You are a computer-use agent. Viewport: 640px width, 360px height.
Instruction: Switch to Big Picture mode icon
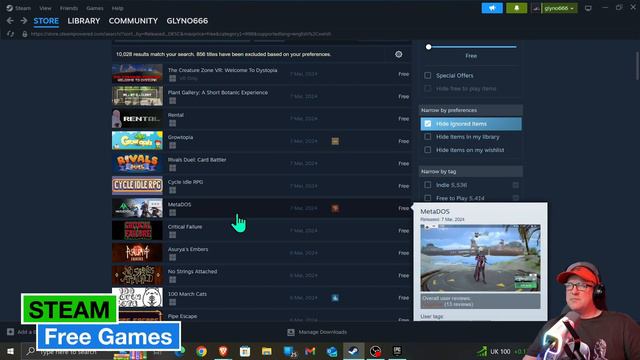click(588, 8)
